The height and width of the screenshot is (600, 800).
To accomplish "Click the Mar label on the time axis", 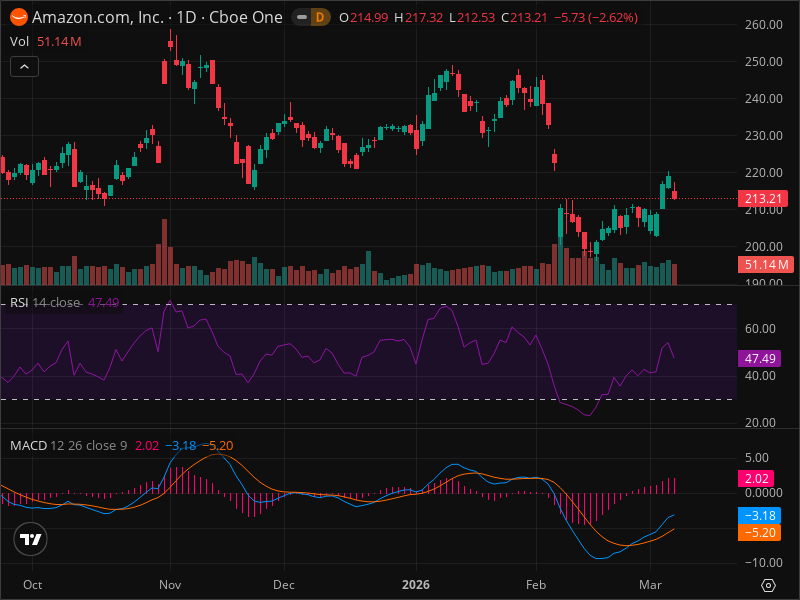I will point(651,585).
